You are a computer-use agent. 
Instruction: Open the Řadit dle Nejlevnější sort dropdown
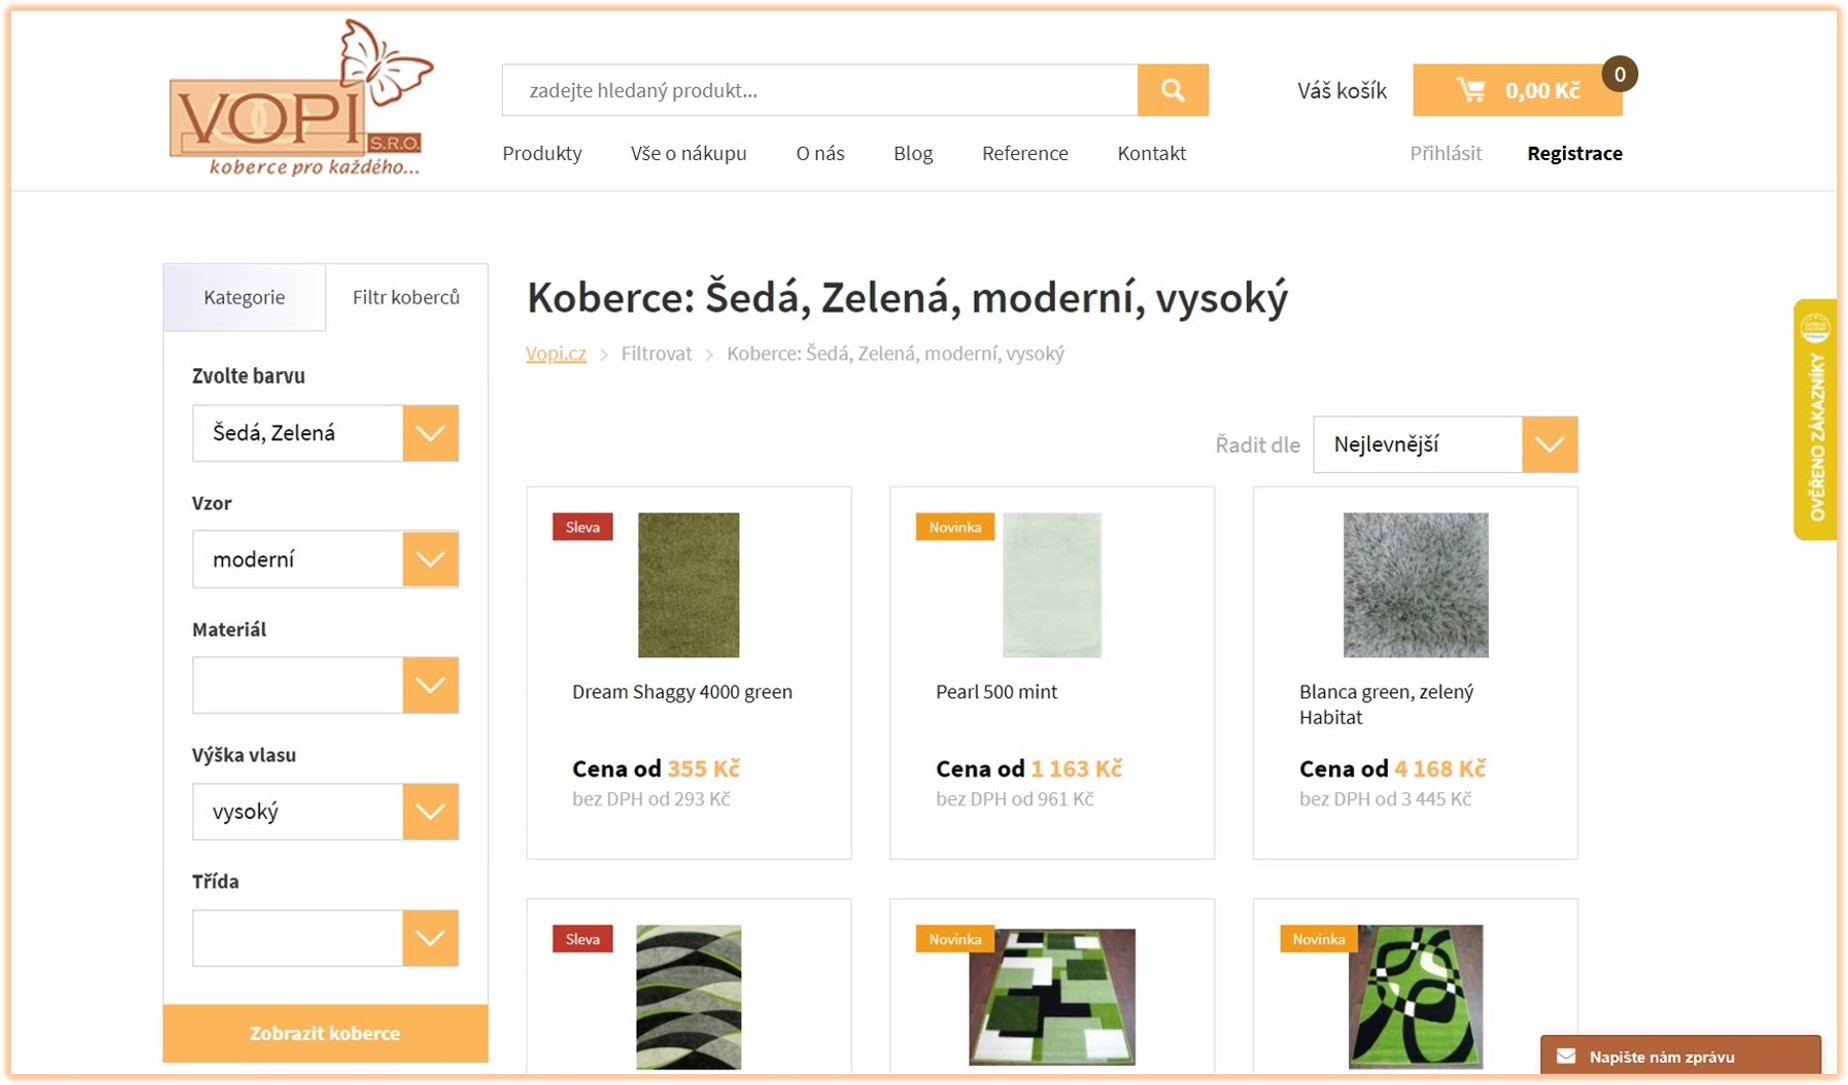[x=1445, y=444]
